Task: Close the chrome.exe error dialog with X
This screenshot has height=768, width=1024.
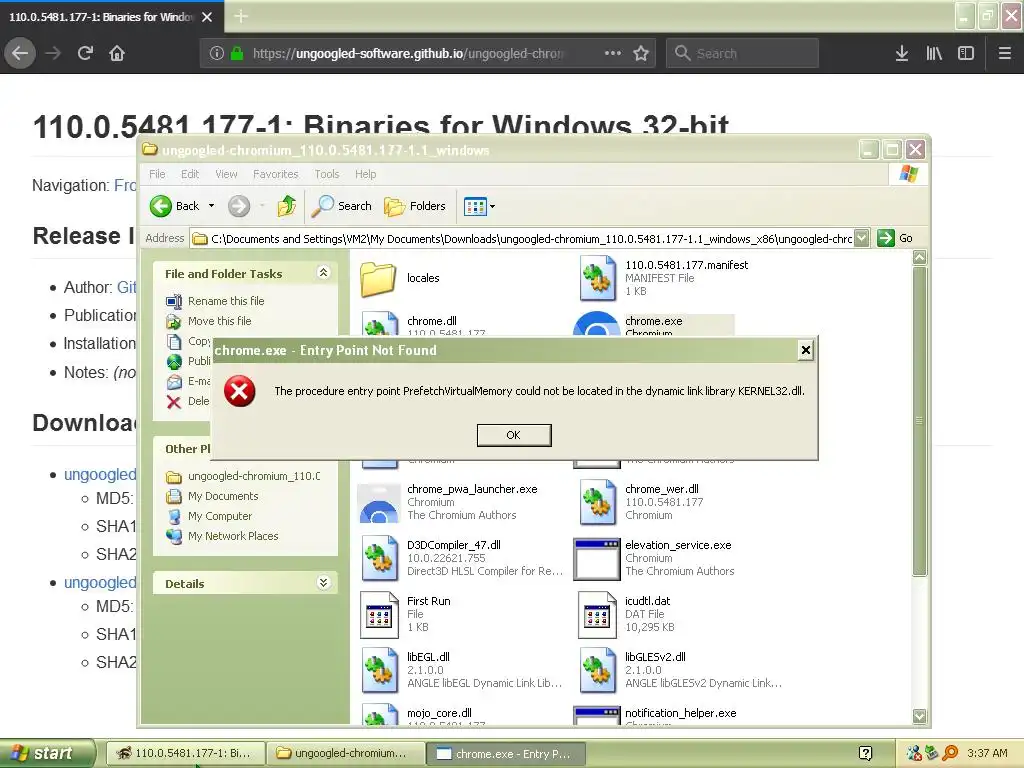Action: (x=806, y=351)
